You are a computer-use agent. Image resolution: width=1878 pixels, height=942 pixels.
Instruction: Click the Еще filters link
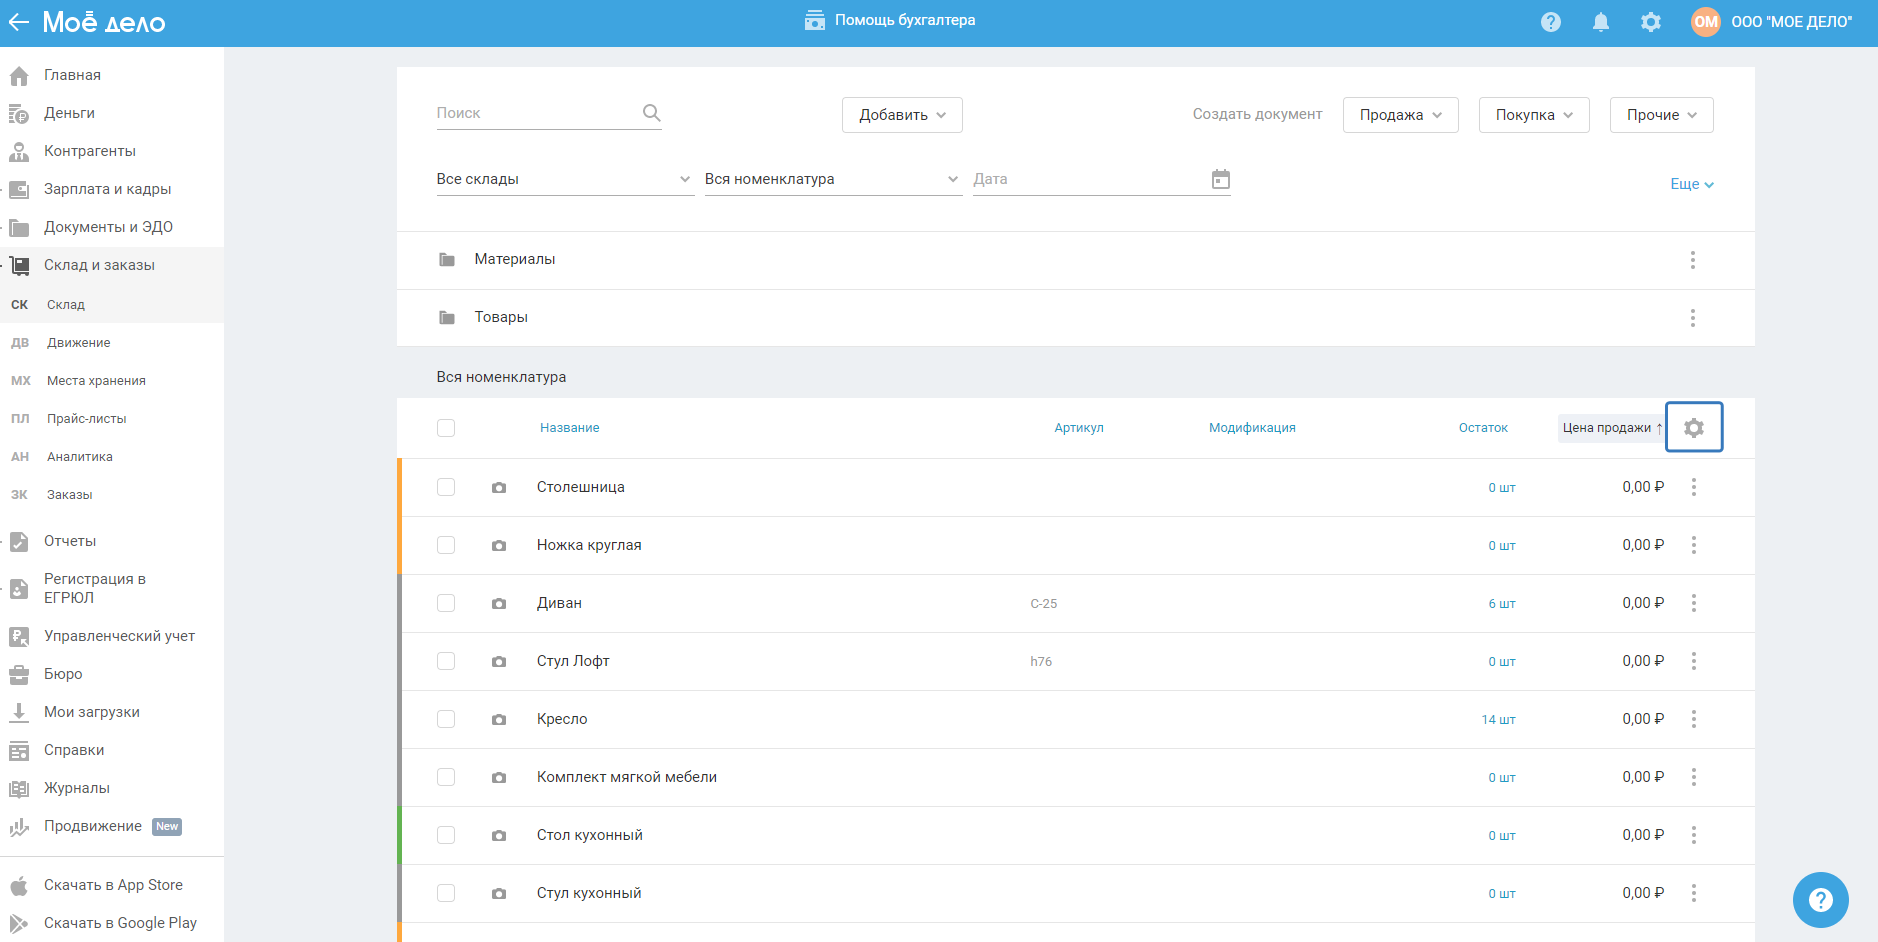pyautogui.click(x=1691, y=184)
